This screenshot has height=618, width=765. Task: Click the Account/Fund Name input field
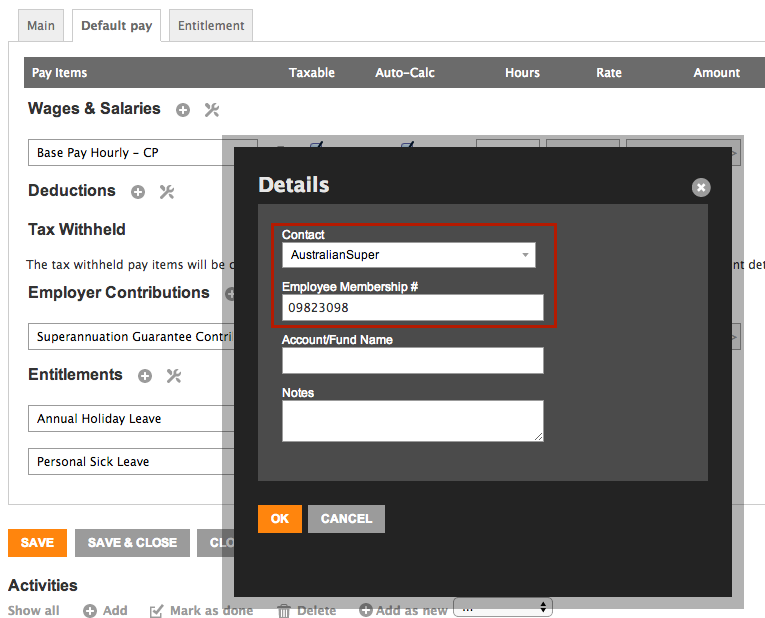pos(413,360)
